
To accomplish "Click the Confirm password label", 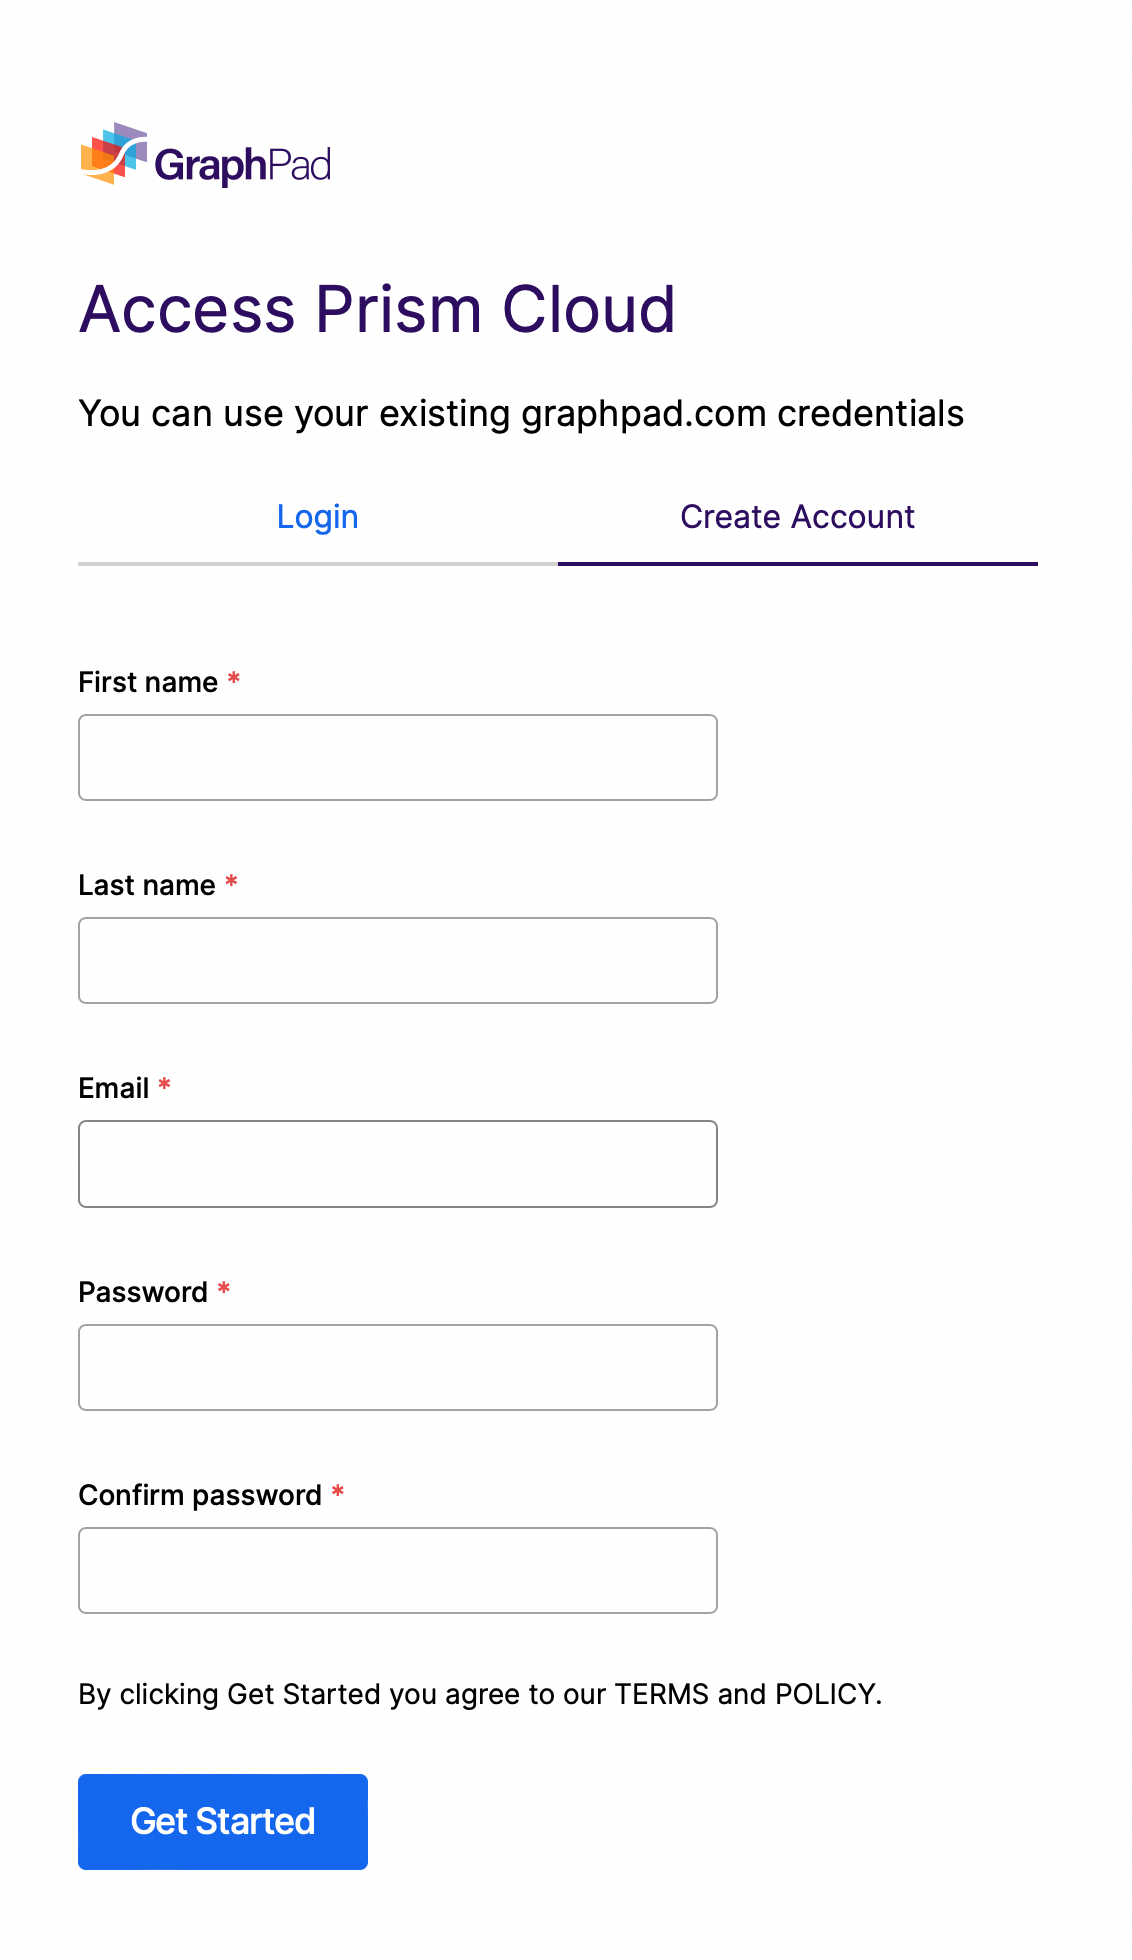I will 198,1494.
